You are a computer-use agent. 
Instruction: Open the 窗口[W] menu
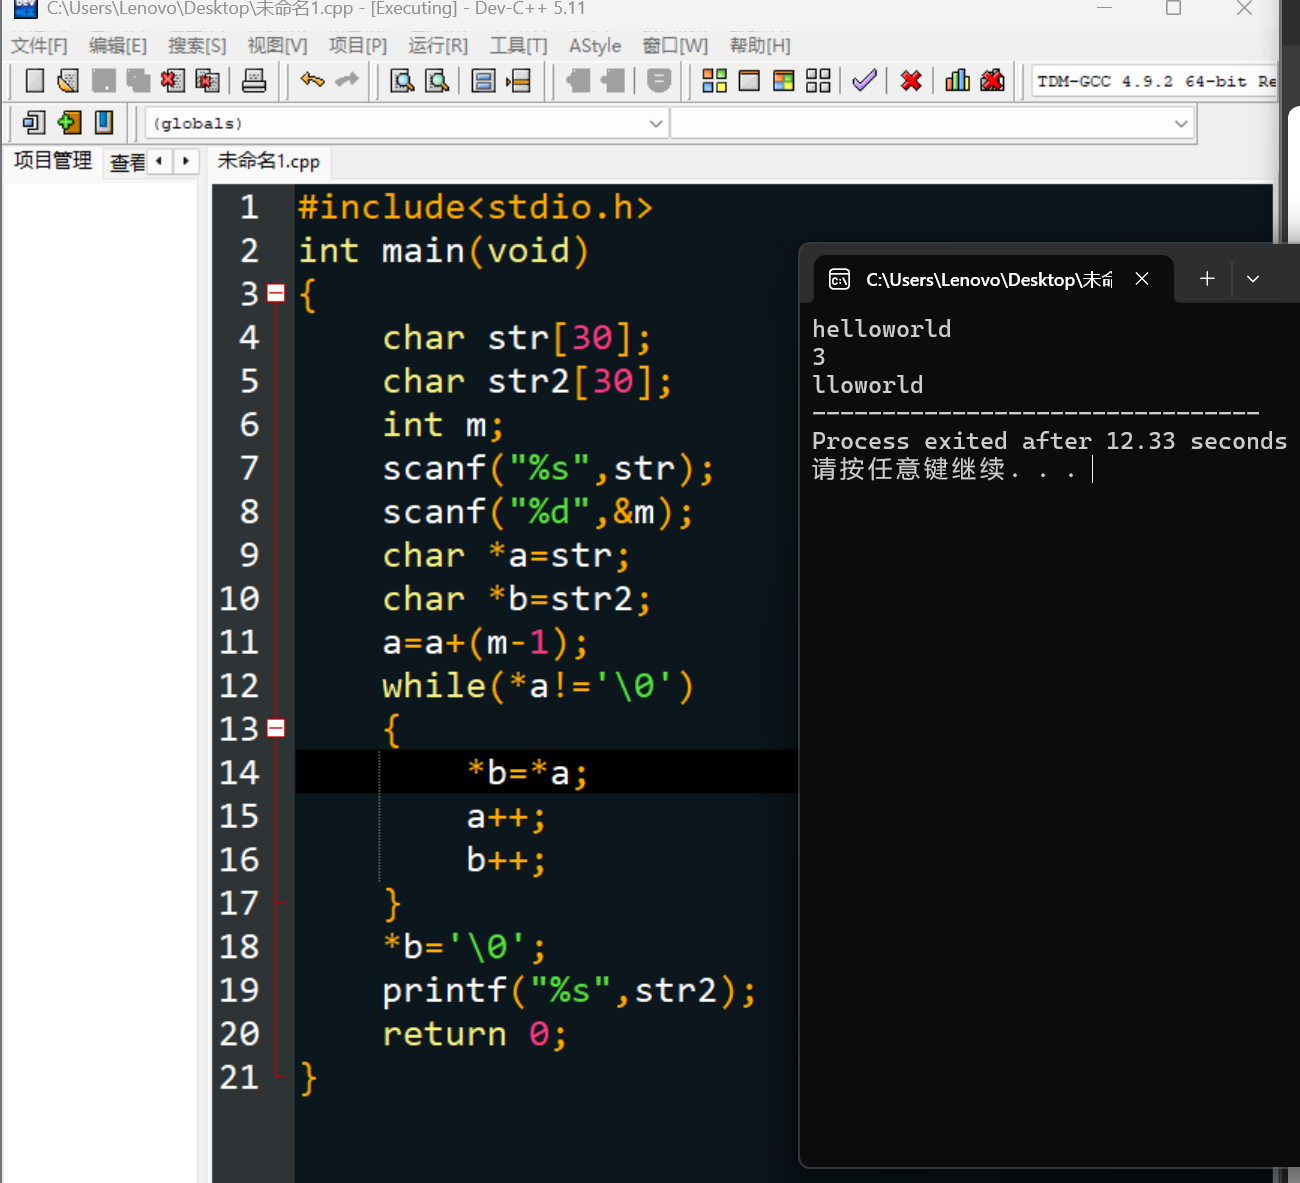(x=675, y=46)
